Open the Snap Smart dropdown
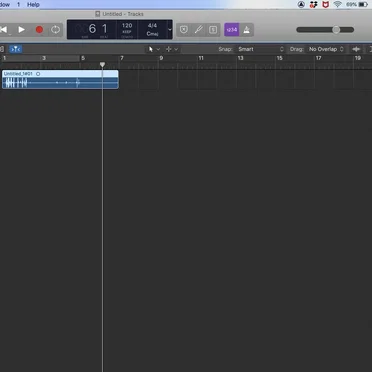The height and width of the screenshot is (372, 372). pos(260,49)
